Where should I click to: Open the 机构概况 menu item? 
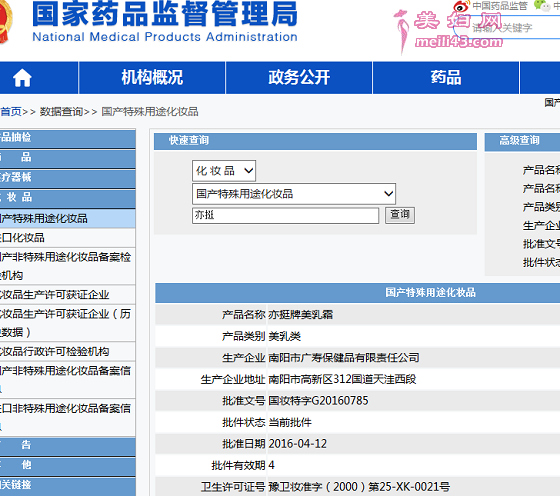[152, 77]
